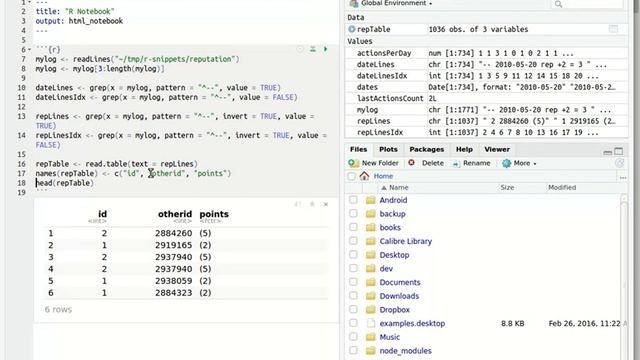The height and width of the screenshot is (360, 640).
Task: Check the node_modules folder checkbox
Action: tap(353, 350)
